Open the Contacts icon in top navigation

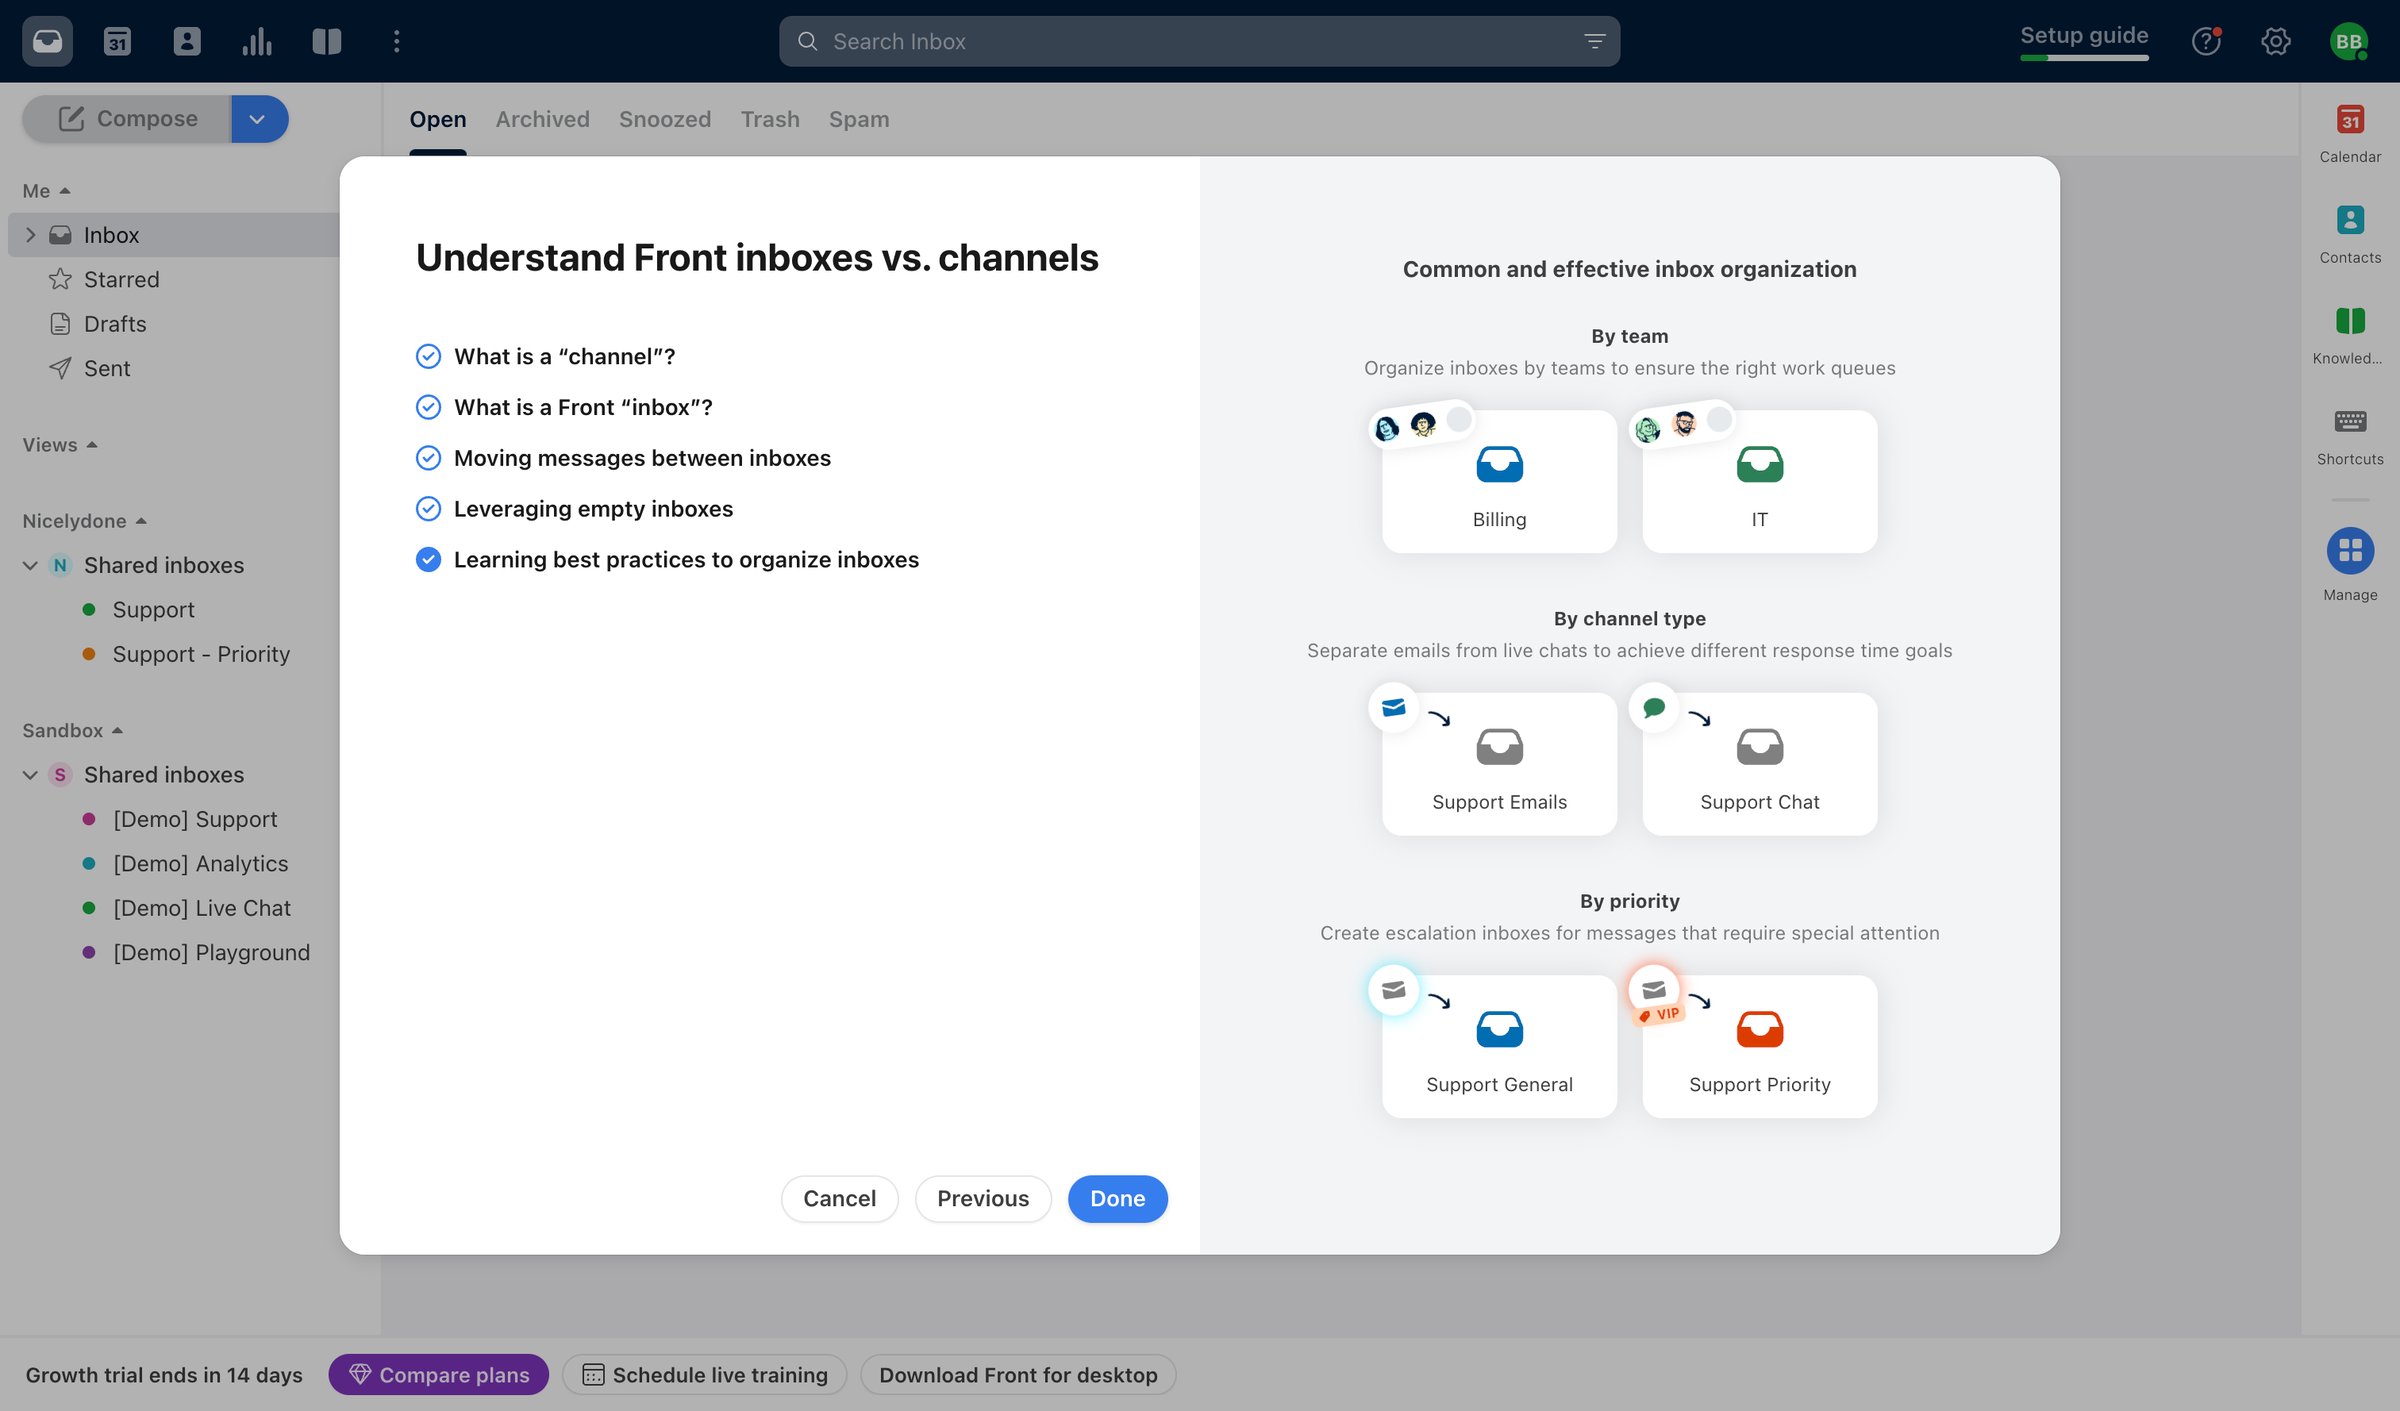(187, 41)
